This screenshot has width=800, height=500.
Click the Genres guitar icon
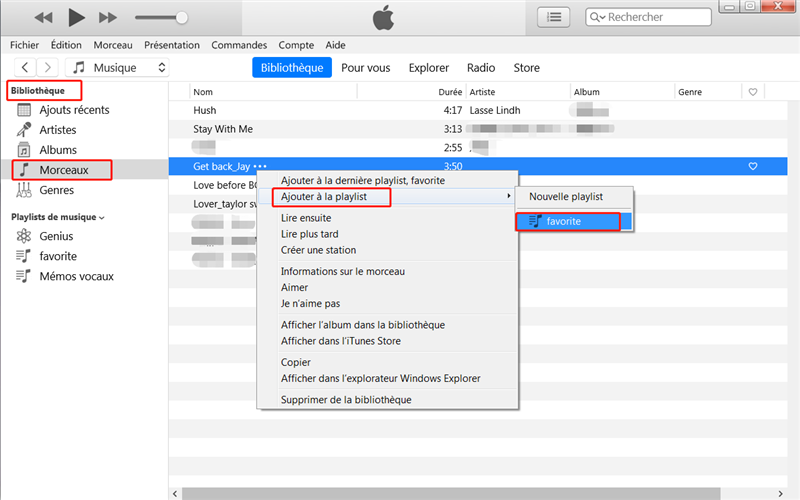click(x=24, y=190)
